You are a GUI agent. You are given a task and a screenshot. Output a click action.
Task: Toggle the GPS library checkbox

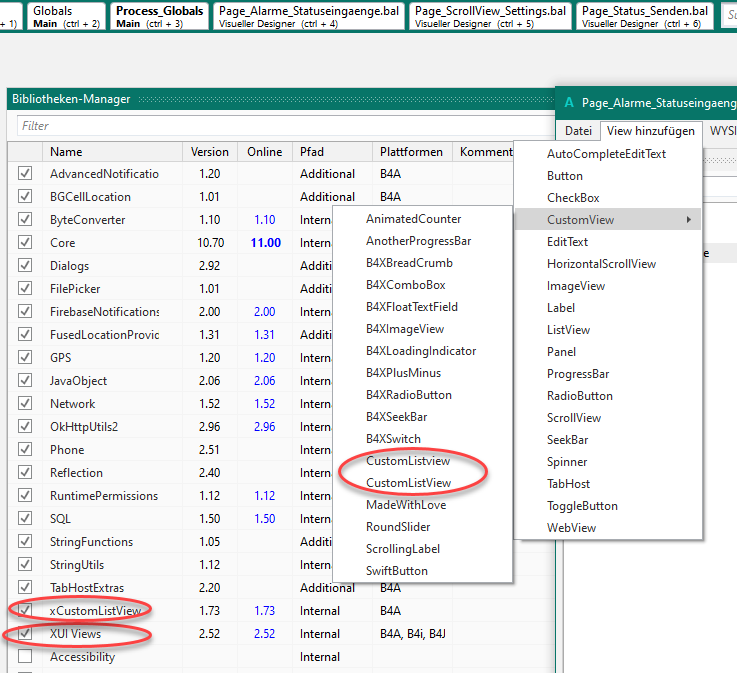[25, 357]
